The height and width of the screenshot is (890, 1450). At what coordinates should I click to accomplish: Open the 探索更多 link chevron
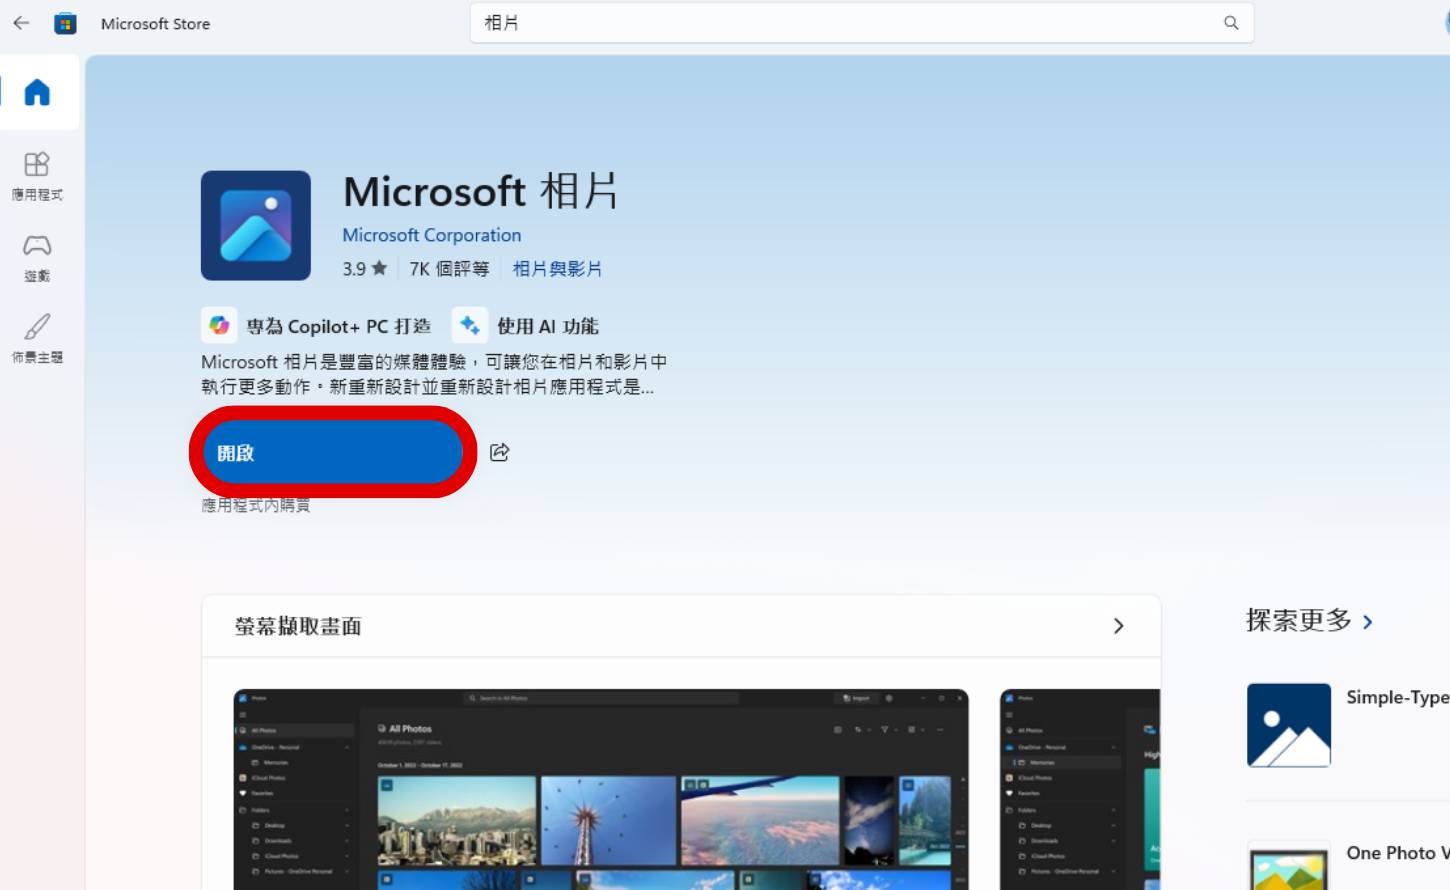(1368, 622)
